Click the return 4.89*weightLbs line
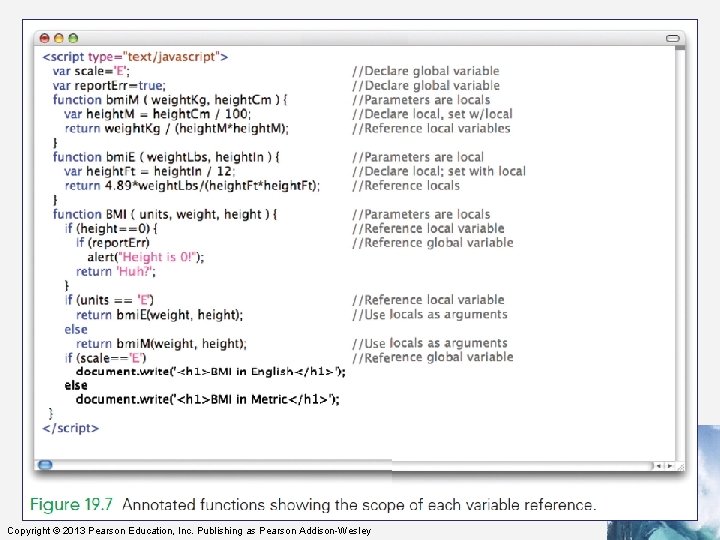The height and width of the screenshot is (540, 720). pyautogui.click(x=192, y=186)
